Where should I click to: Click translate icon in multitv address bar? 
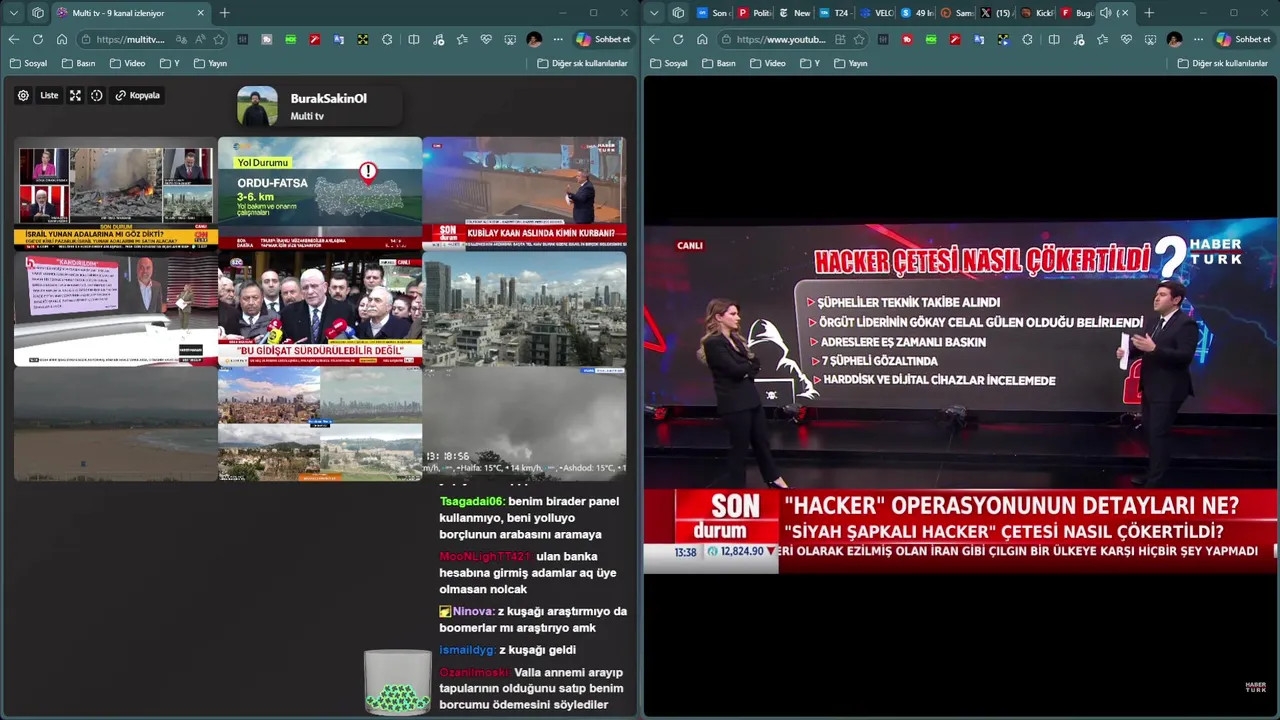181,39
